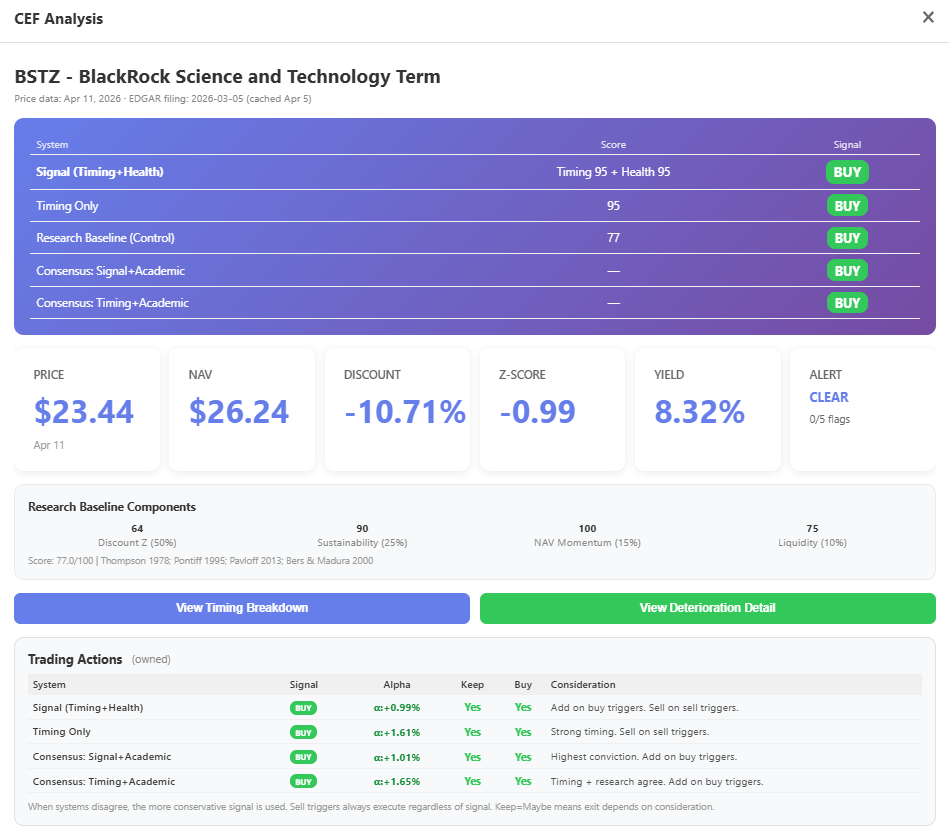Viewport: 949px width, 837px height.
Task: Open View Deterioration Detail
Action: pos(708,608)
